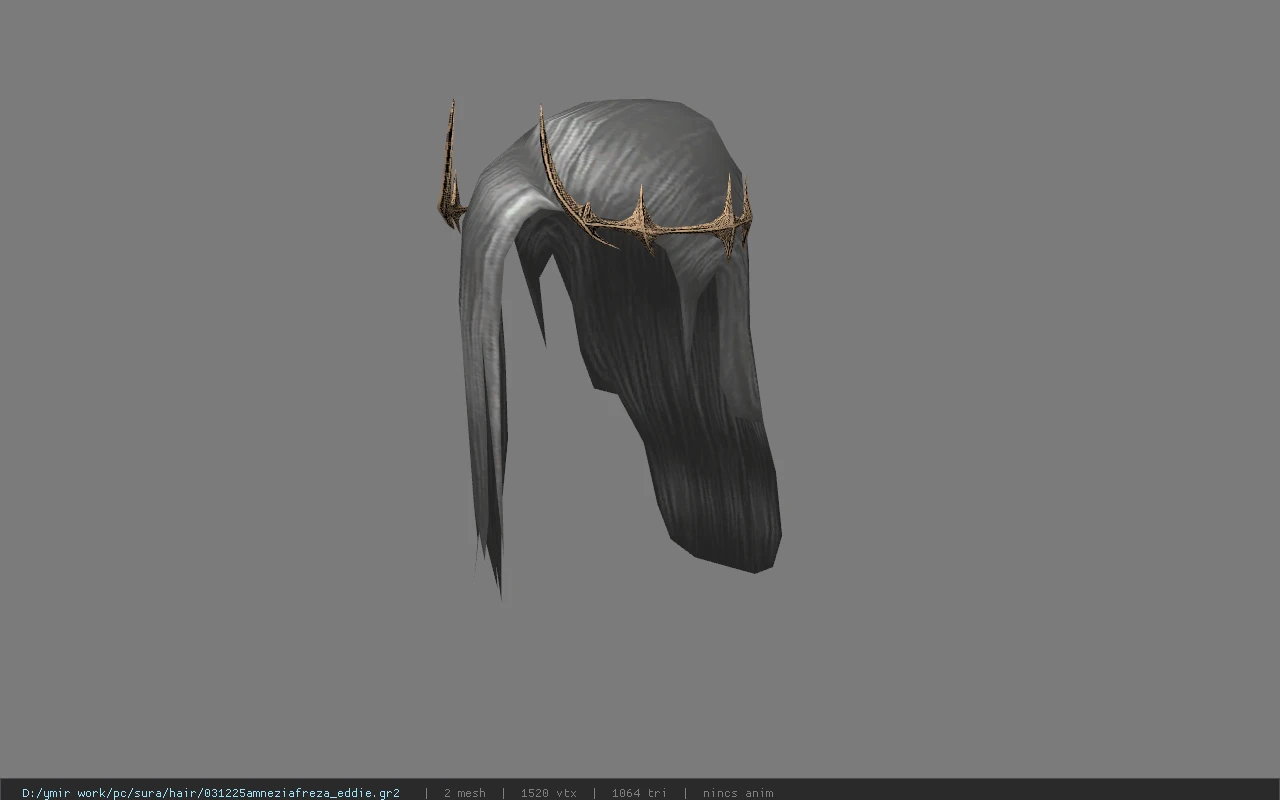Click the "nincs anim" status text
The image size is (1280, 800).
click(x=738, y=793)
